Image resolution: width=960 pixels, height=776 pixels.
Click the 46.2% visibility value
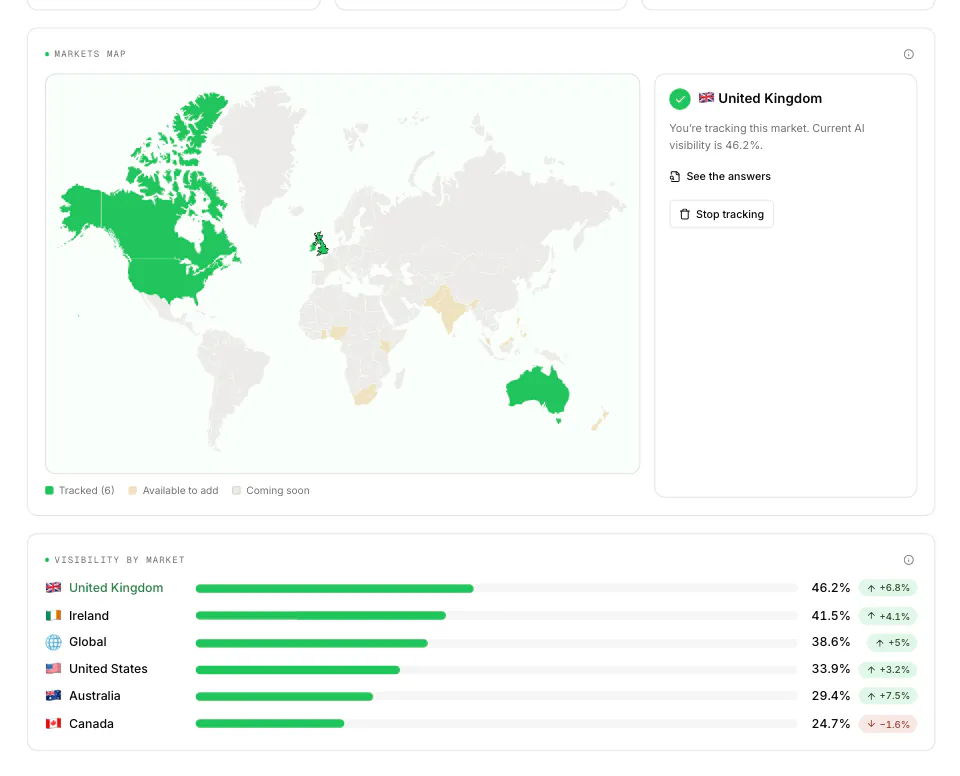pos(831,587)
